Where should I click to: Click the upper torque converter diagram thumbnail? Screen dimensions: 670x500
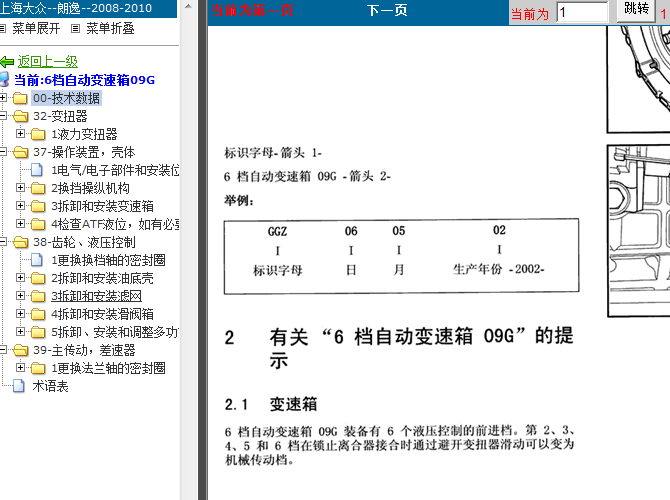(638, 79)
